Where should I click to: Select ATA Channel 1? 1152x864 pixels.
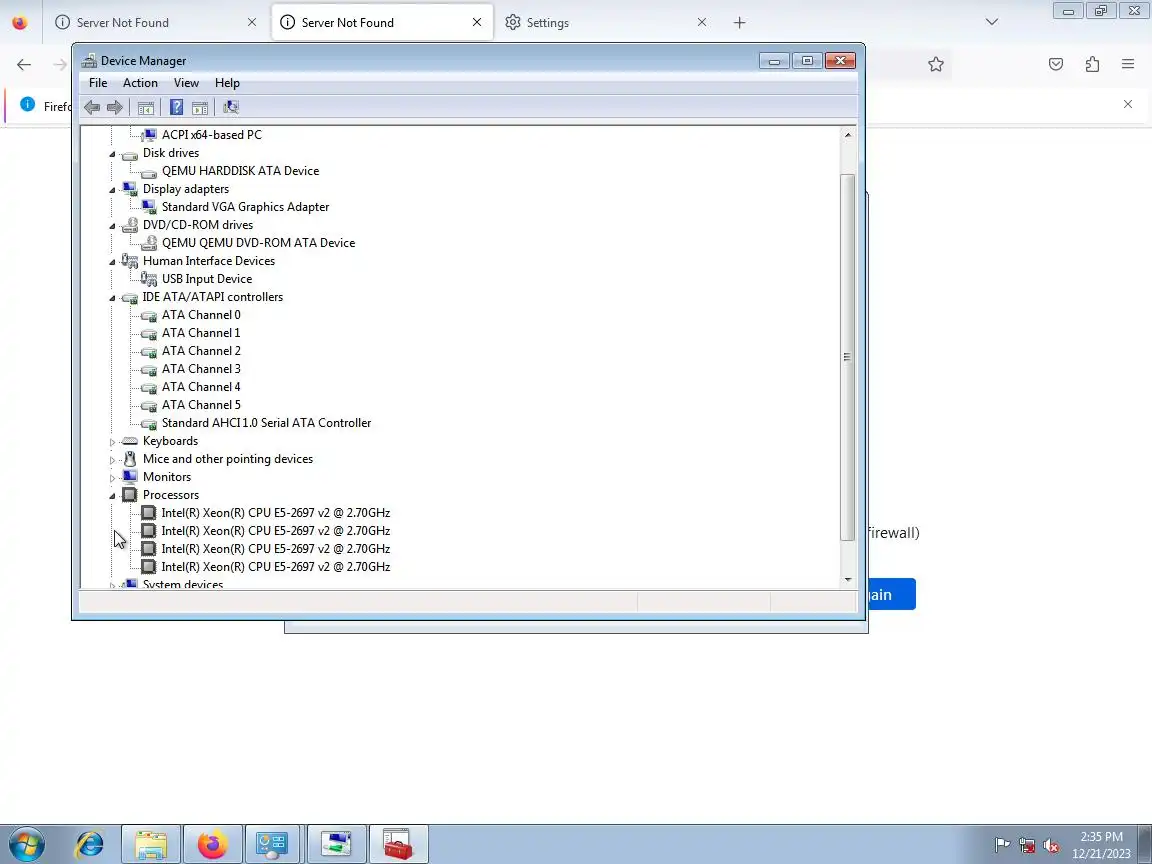pos(201,333)
